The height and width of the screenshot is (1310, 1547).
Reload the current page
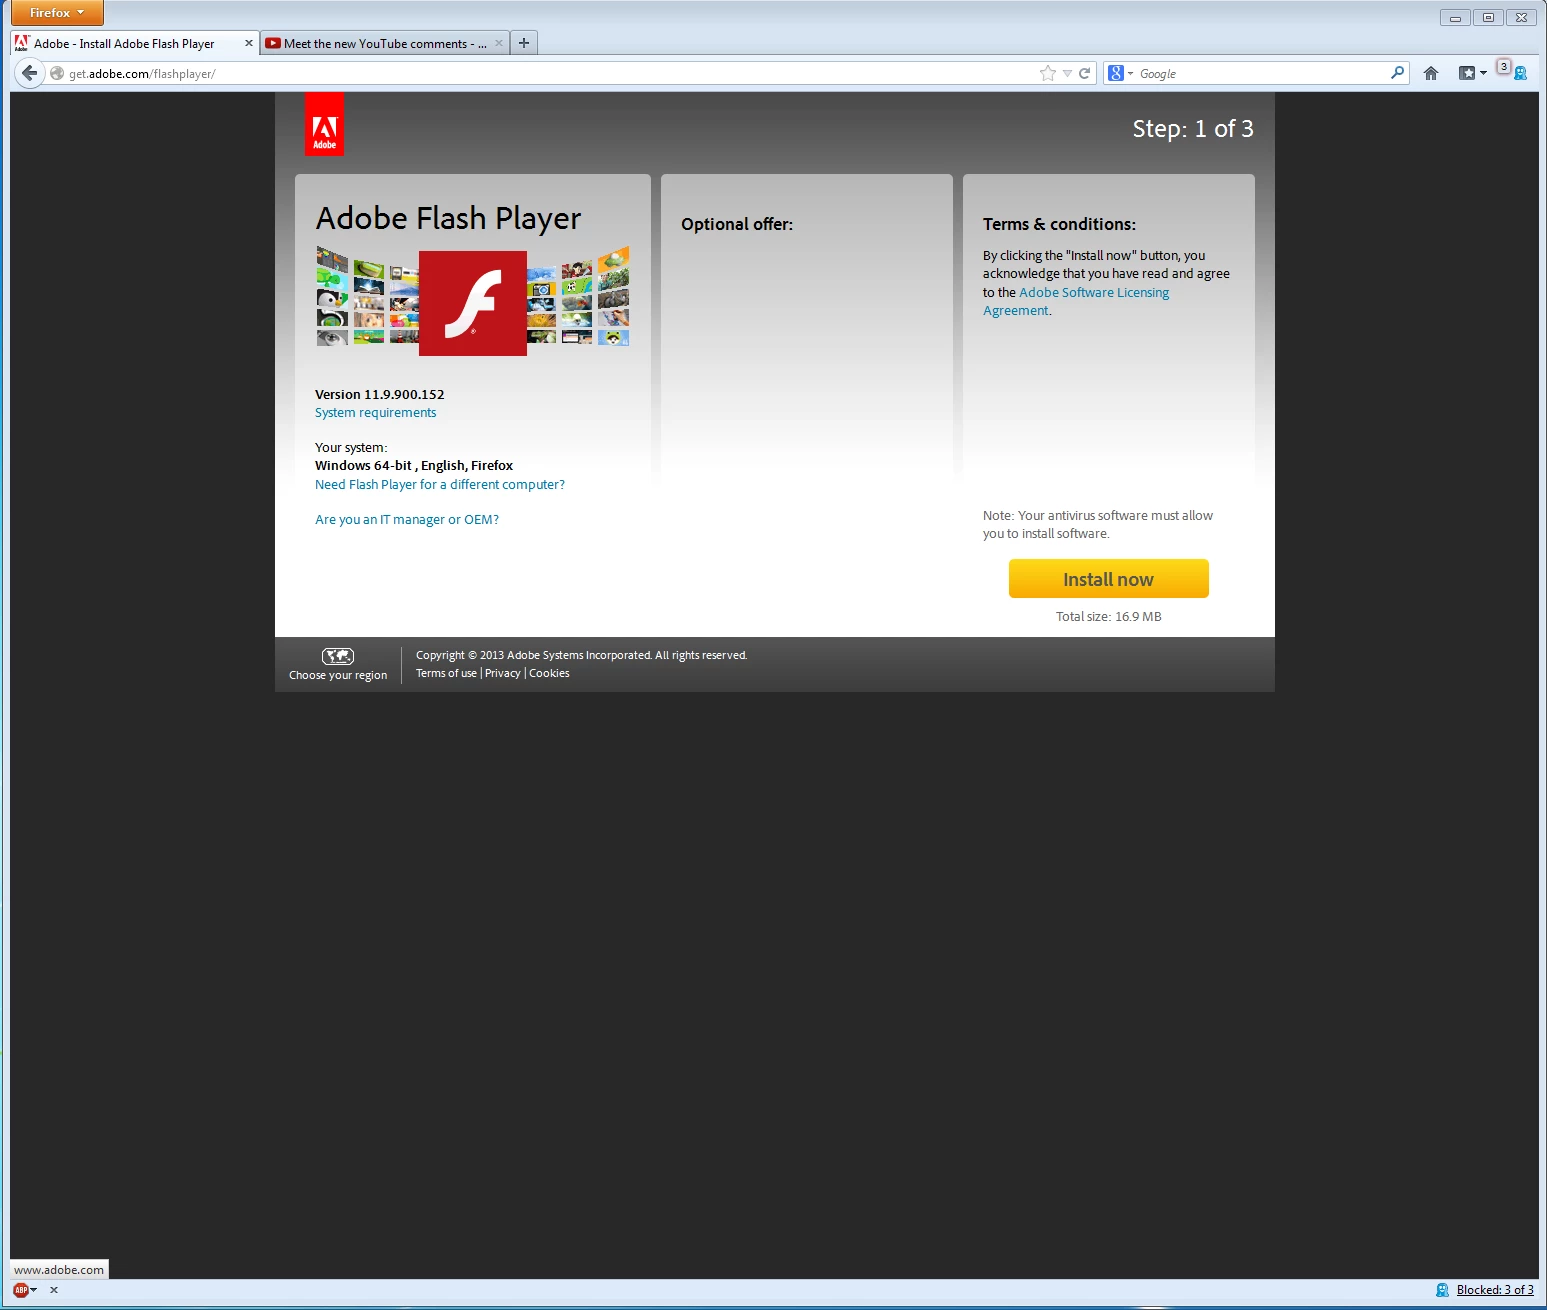tap(1084, 73)
